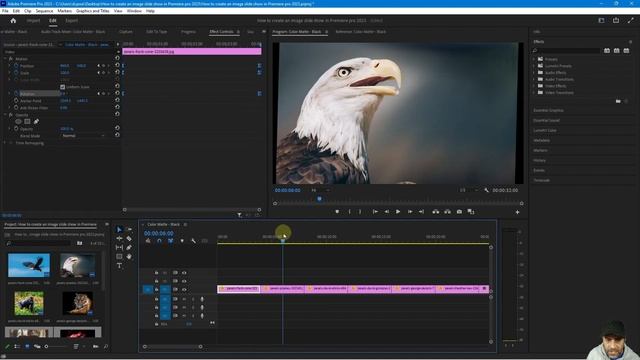
Task: Open the Lumetri Color panel
Action: point(545,130)
